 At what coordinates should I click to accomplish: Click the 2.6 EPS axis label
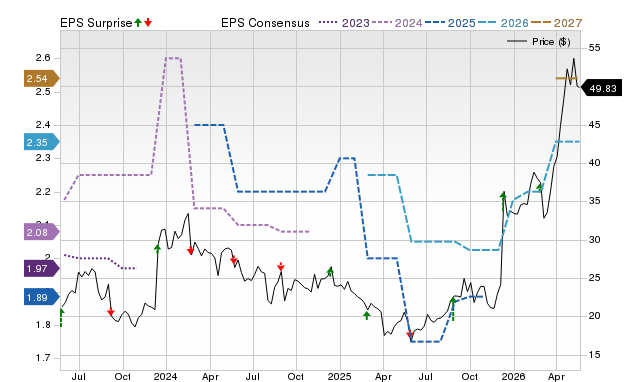click(43, 58)
